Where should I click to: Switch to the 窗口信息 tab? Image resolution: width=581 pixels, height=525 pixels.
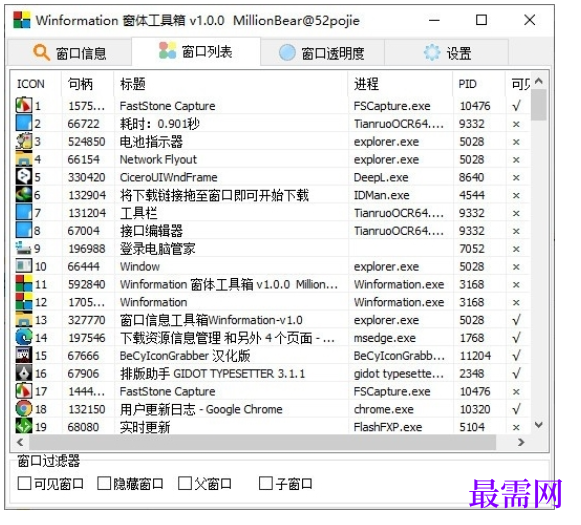tap(70, 53)
